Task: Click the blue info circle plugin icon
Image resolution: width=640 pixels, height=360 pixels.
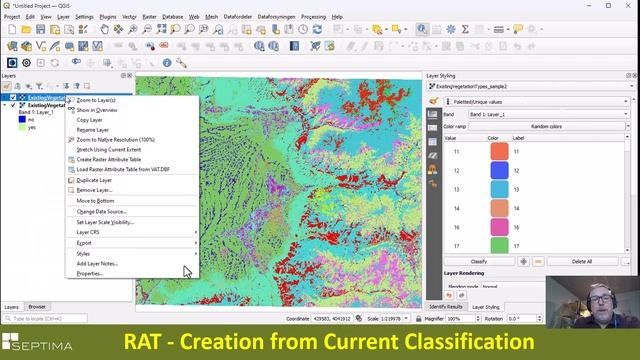Action: (x=167, y=63)
